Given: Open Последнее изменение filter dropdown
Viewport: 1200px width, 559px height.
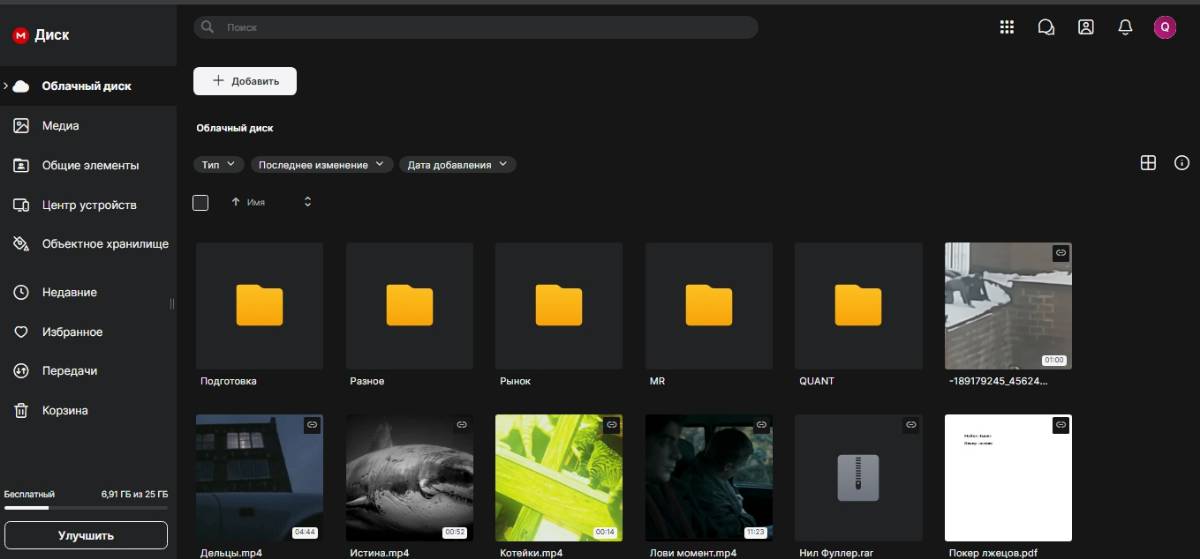Looking at the screenshot, I should tap(321, 164).
